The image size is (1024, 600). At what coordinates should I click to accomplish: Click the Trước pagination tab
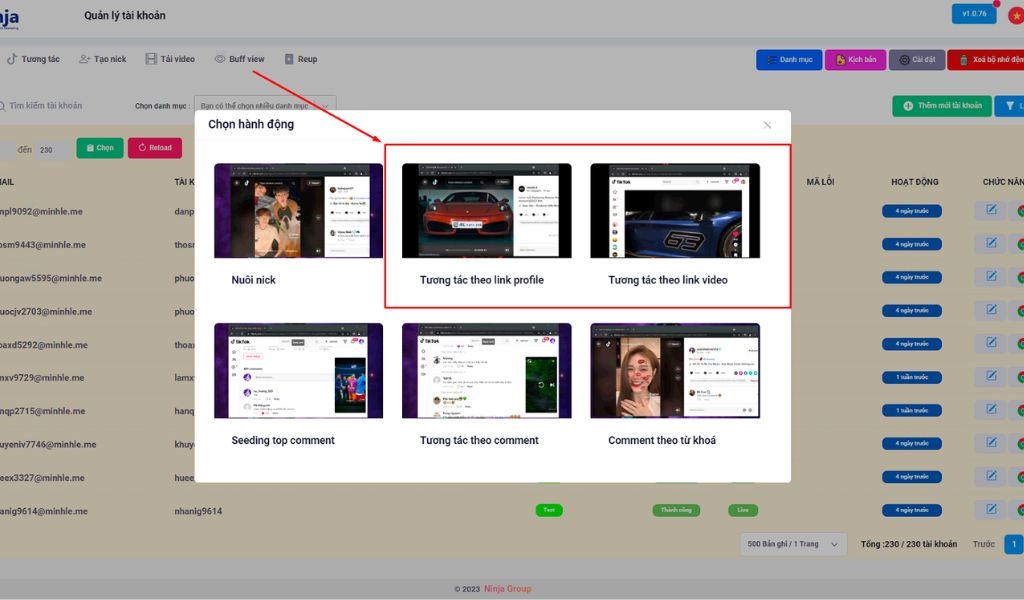click(983, 544)
